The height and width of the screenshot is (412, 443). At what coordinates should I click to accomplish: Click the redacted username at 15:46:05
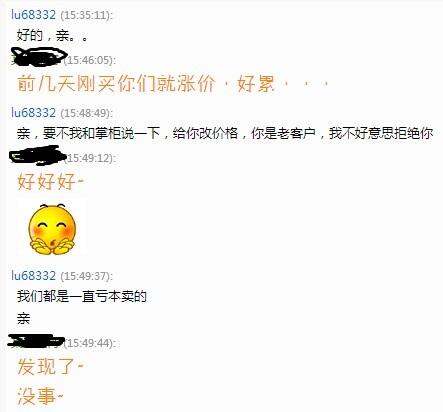click(38, 56)
